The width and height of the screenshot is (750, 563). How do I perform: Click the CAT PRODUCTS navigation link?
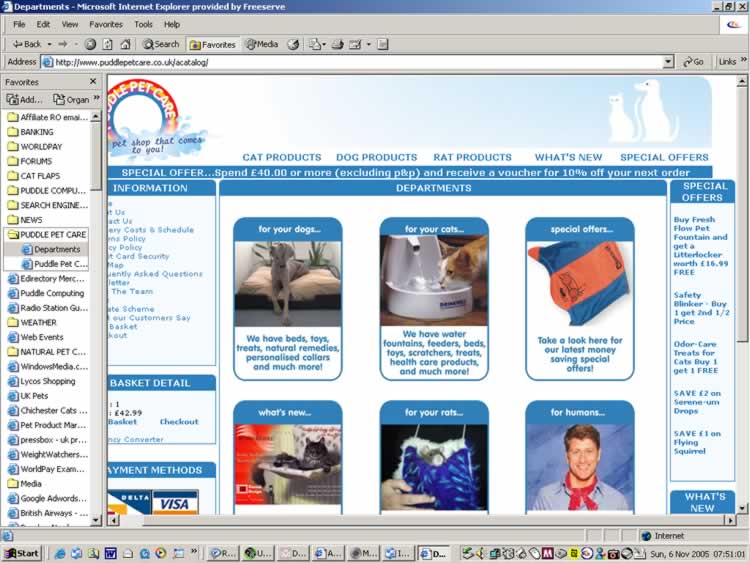click(x=282, y=157)
